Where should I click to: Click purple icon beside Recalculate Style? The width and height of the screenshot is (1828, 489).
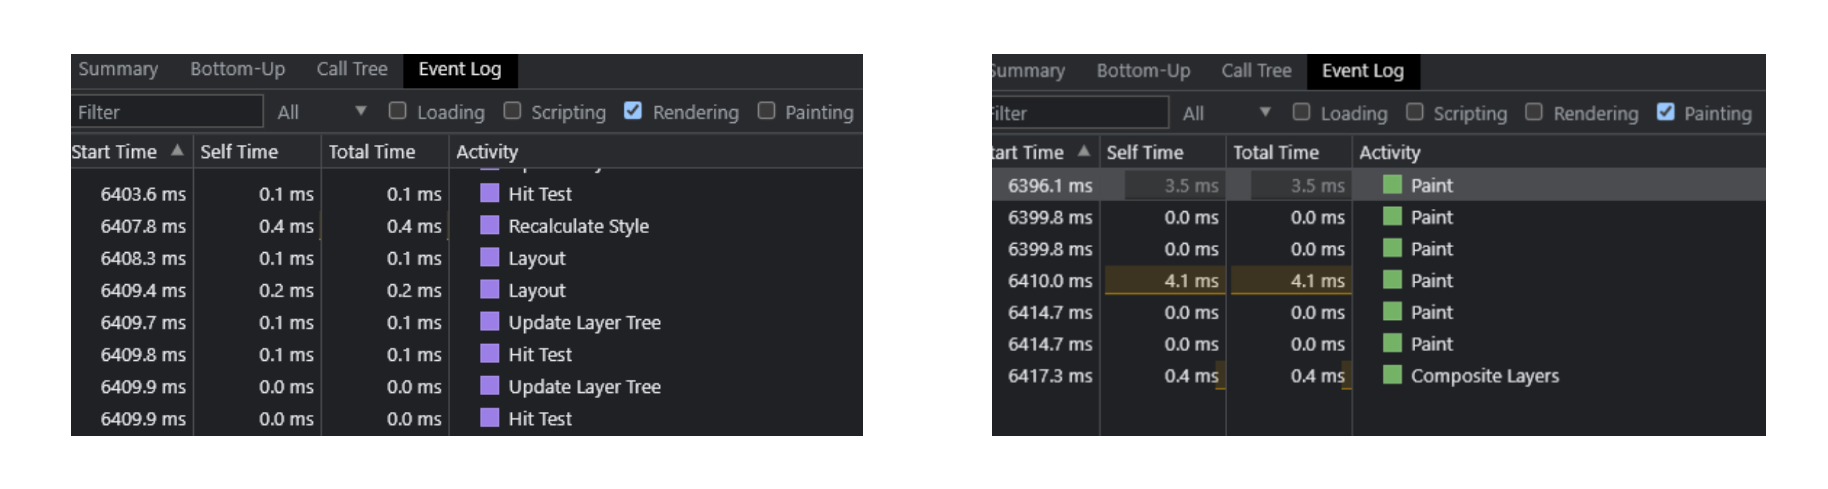[489, 225]
